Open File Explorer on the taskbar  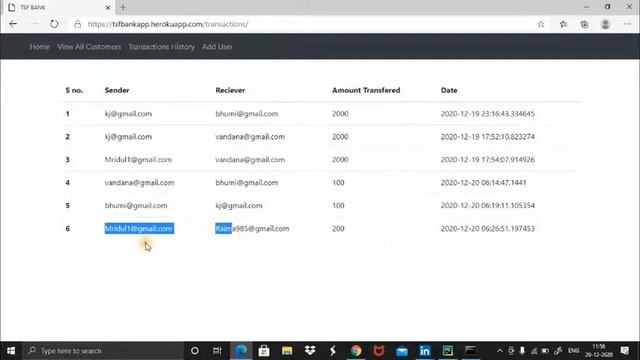point(287,351)
